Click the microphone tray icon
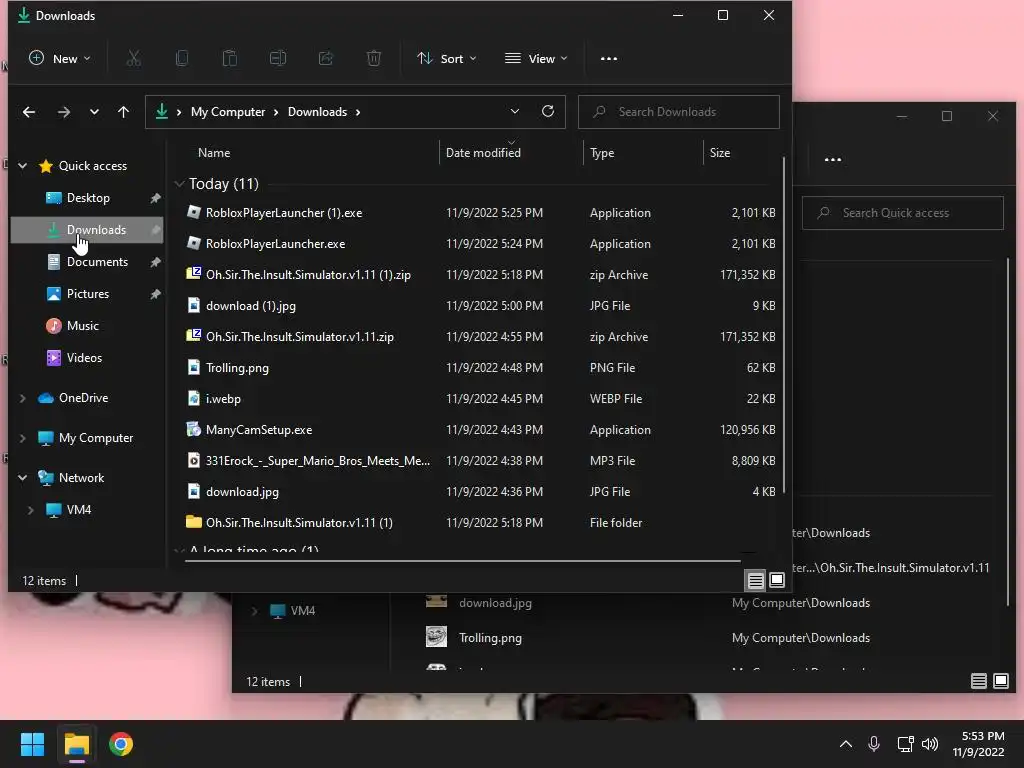This screenshot has height=768, width=1024. (874, 744)
